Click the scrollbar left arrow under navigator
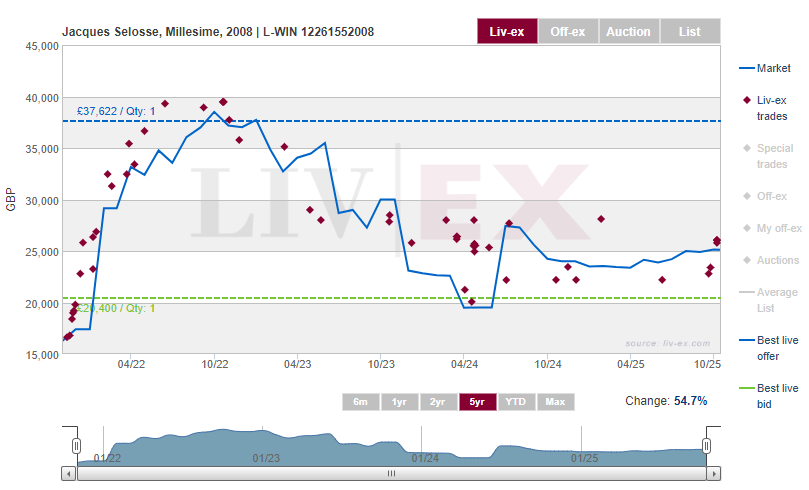809x490 pixels. click(x=69, y=474)
